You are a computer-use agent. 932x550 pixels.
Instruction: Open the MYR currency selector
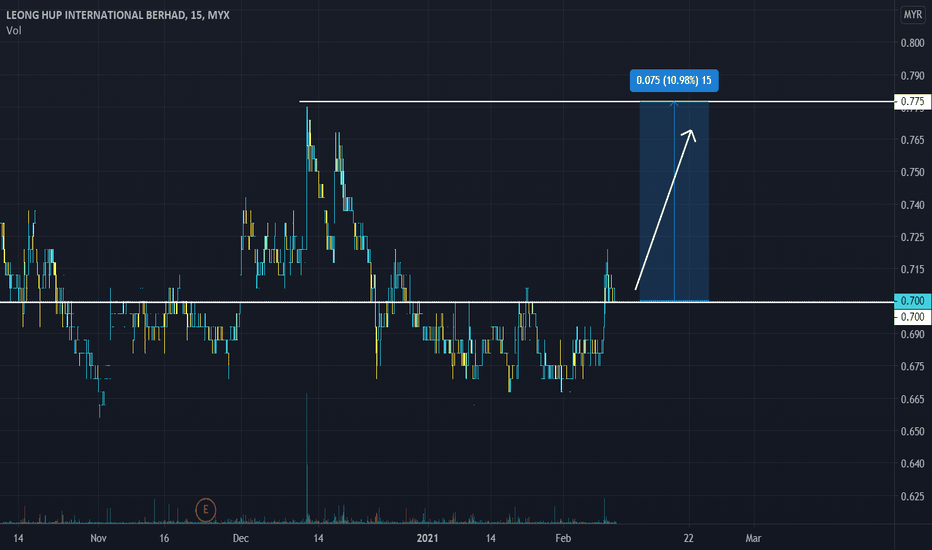tap(912, 15)
